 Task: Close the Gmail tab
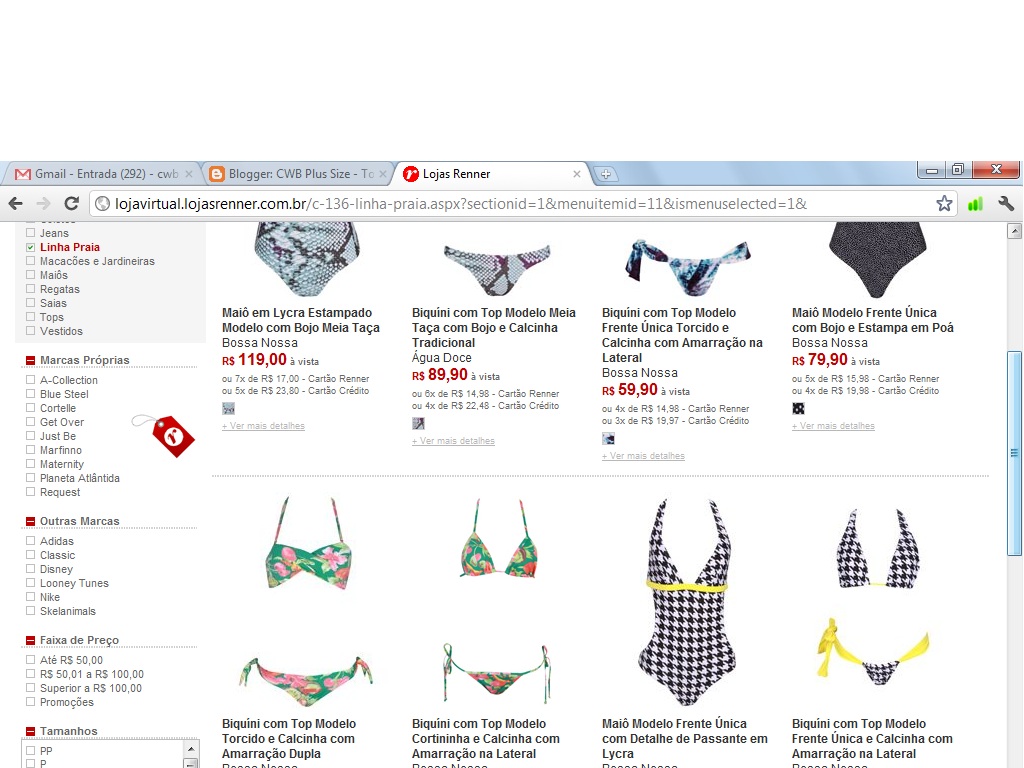click(x=189, y=174)
